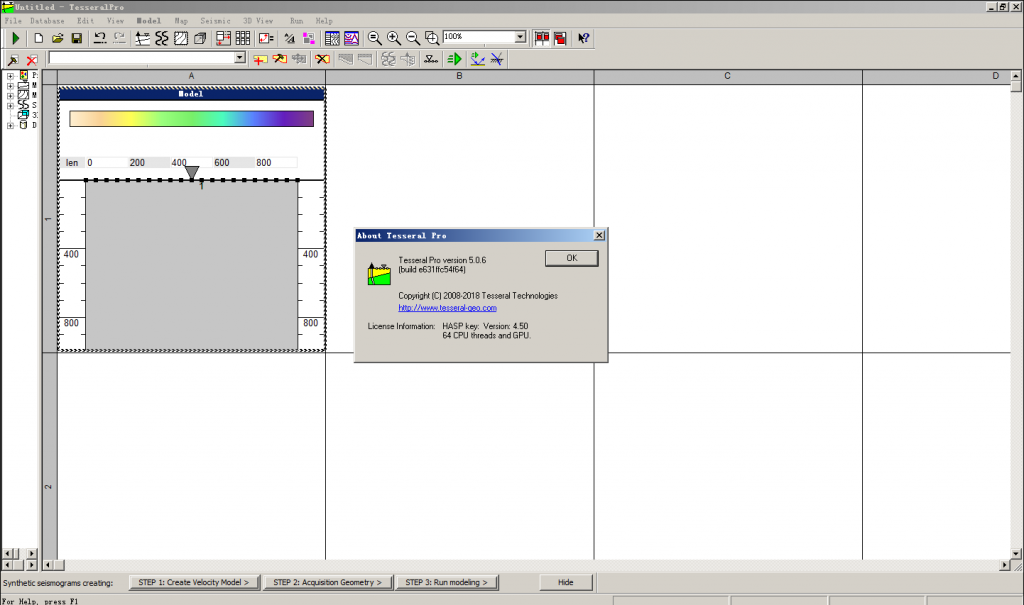Expand the S tree node

[x=10, y=105]
